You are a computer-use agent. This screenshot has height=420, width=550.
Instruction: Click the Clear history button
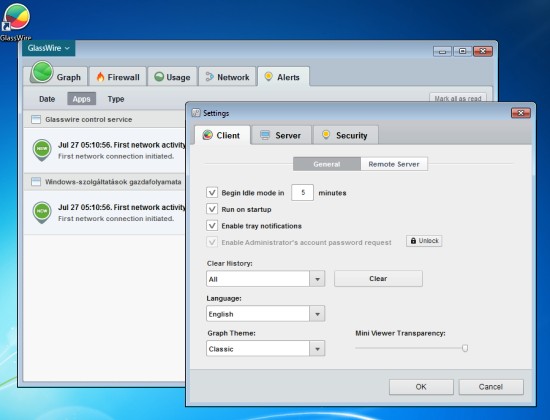pos(378,279)
